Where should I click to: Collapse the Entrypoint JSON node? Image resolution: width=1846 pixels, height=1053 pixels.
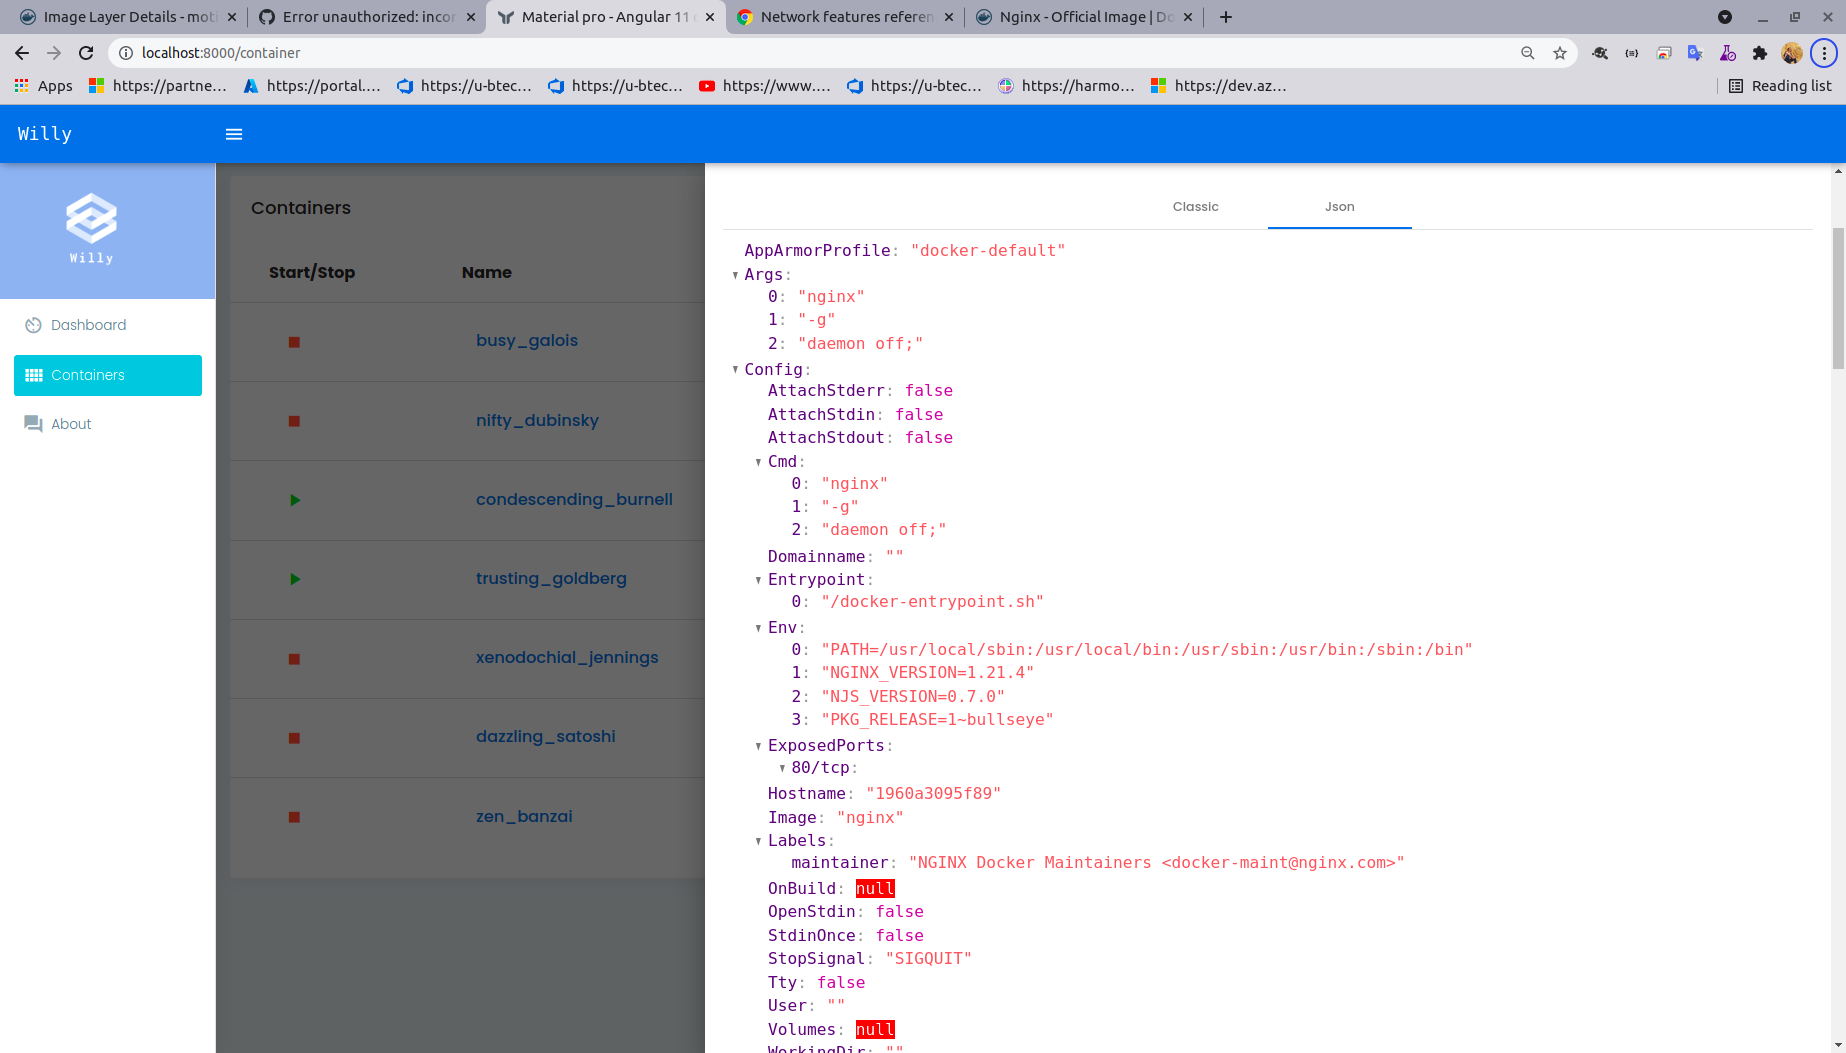click(x=758, y=580)
